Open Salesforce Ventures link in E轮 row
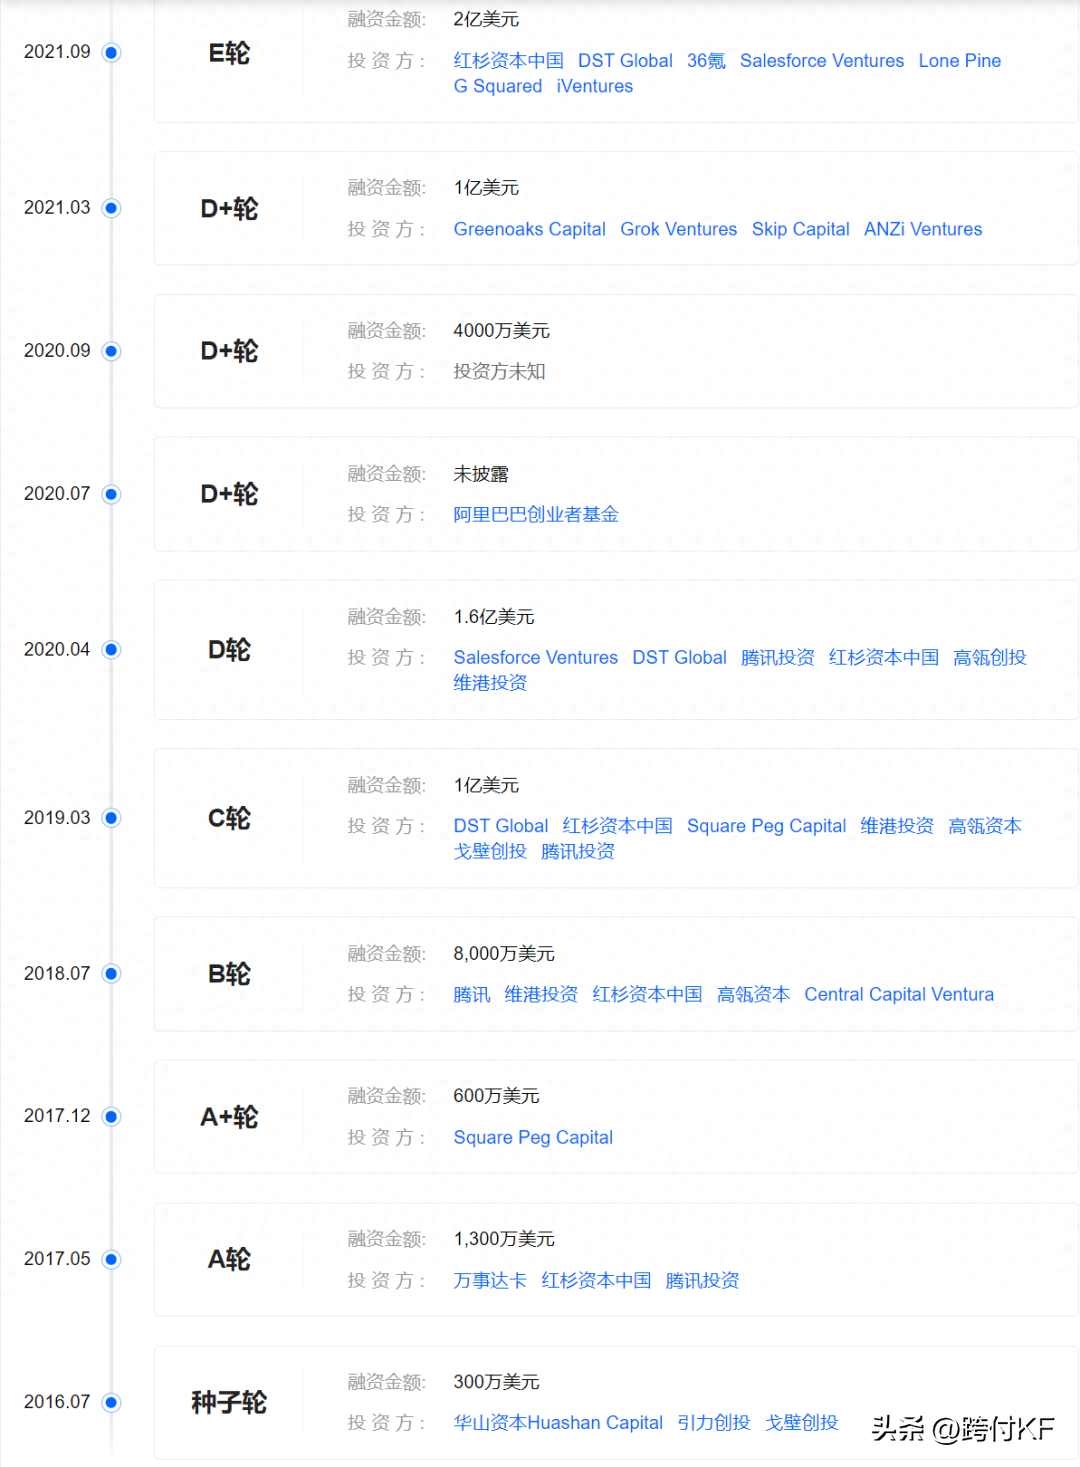Image resolution: width=1080 pixels, height=1467 pixels. pos(822,61)
